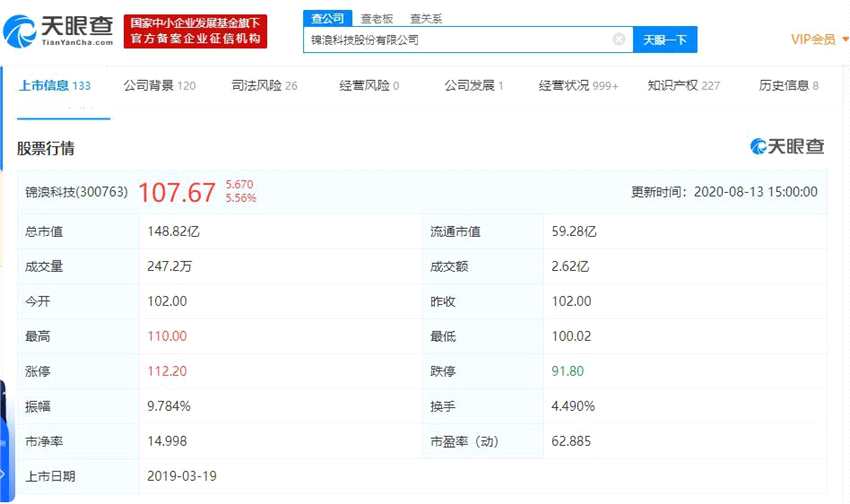Click the 上市日期 value 2019-03-19
850x504 pixels.
(x=182, y=476)
